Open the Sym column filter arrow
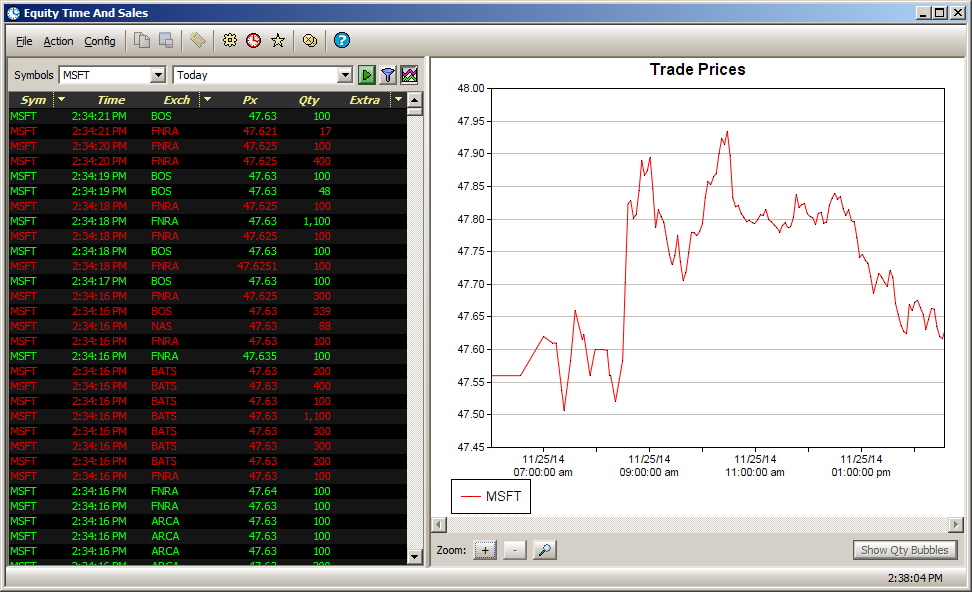 61,99
